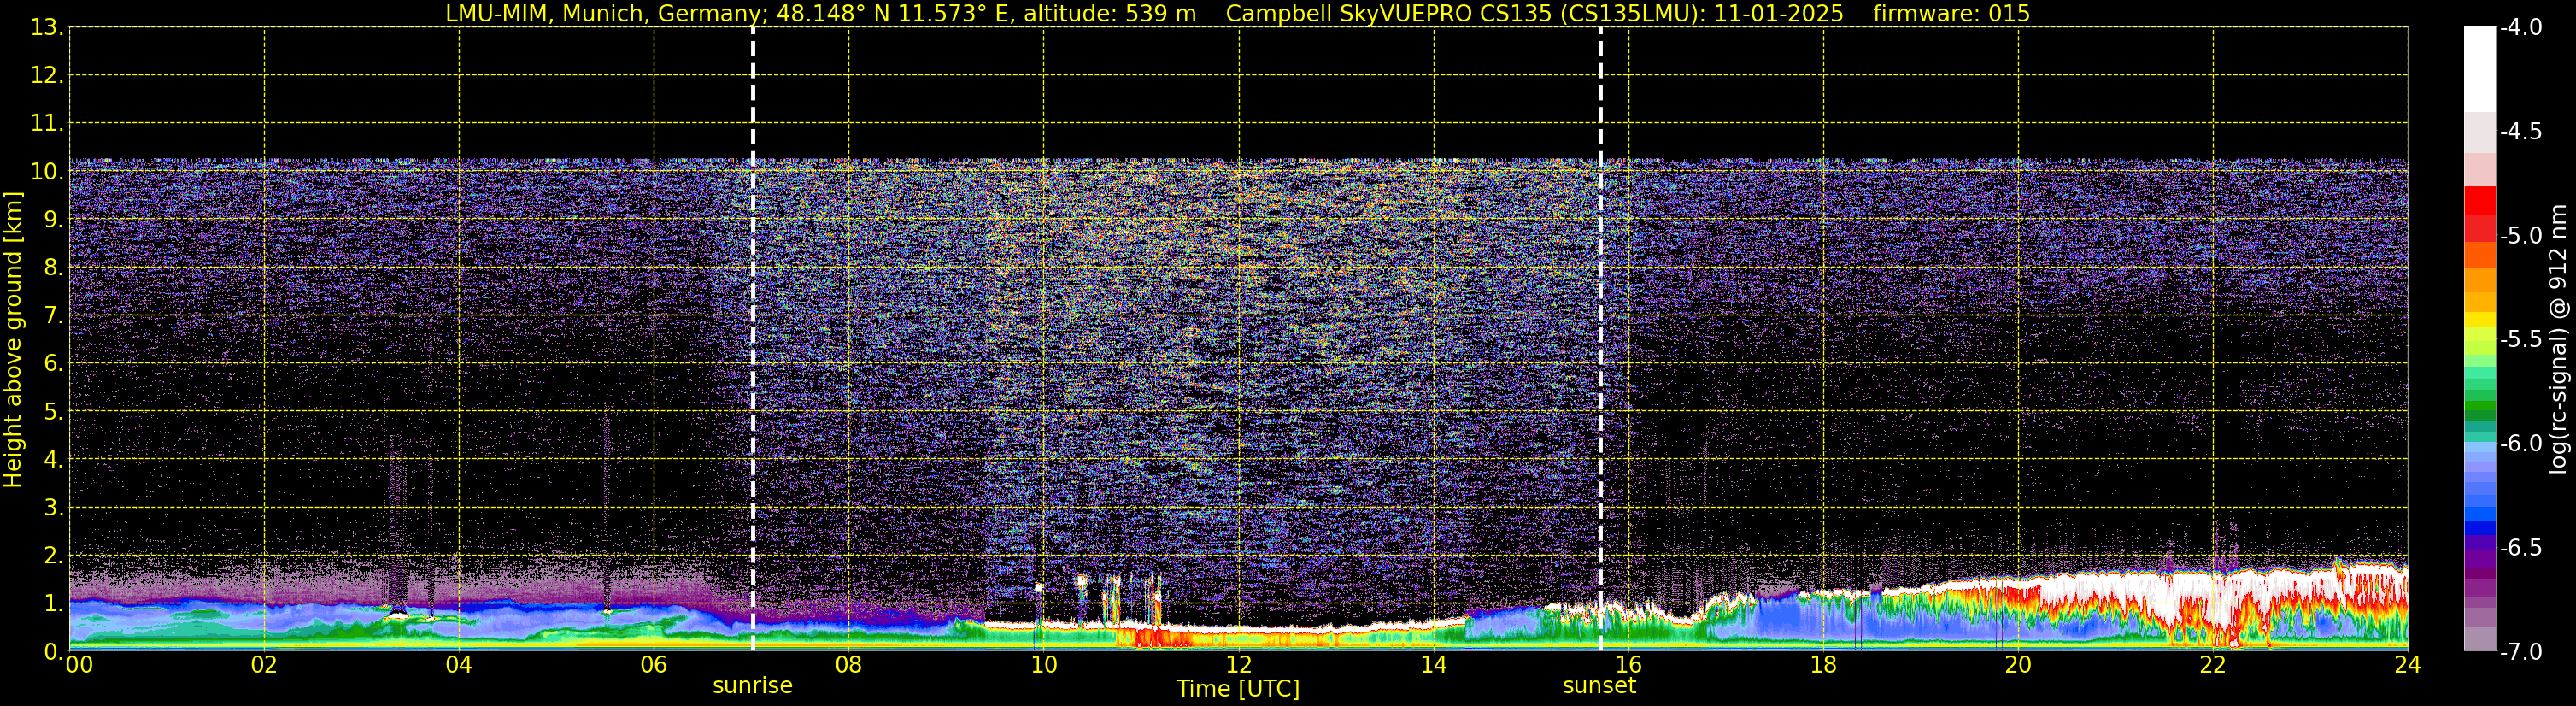Click the height tick label '7.'
2576x706 pixels.
click(53, 316)
